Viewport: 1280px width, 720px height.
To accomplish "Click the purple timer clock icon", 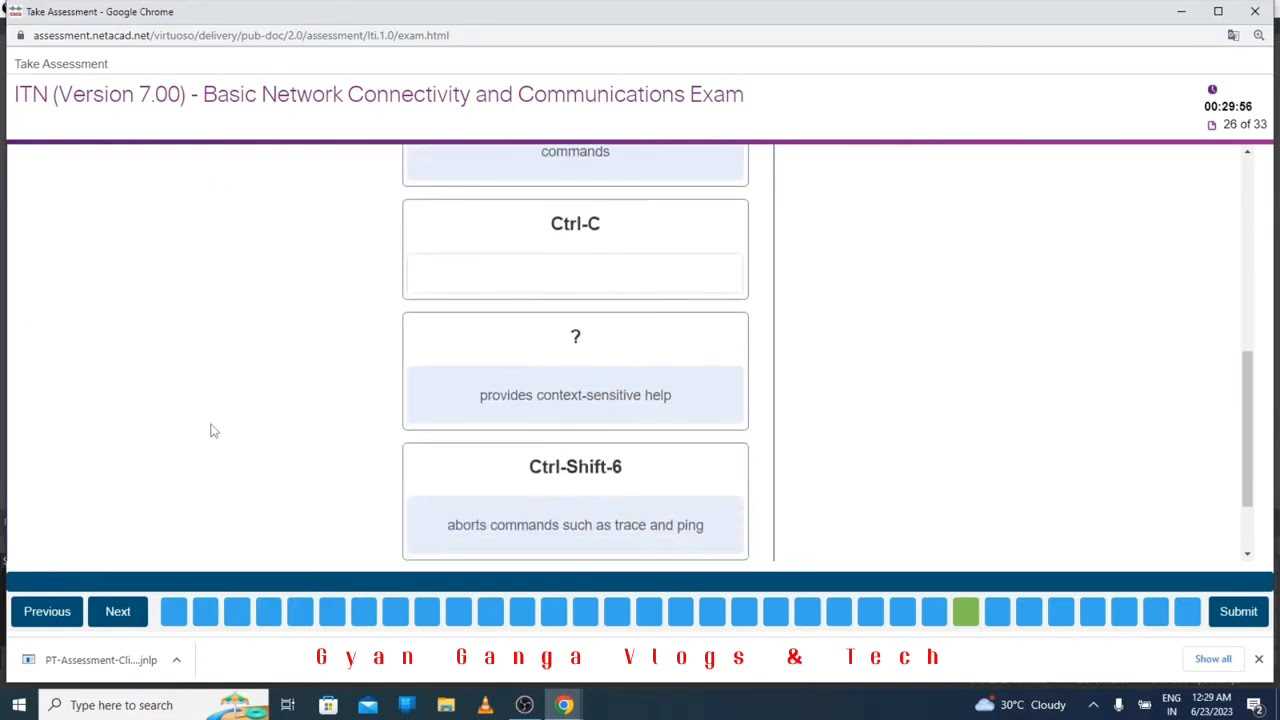I will coord(1212,90).
